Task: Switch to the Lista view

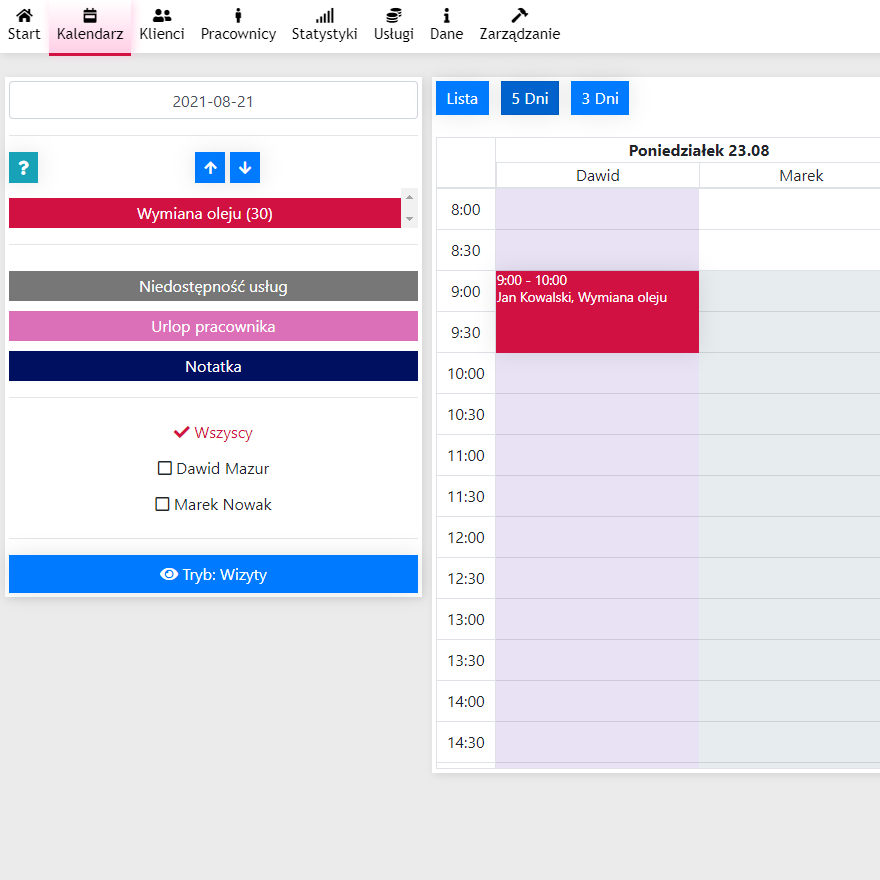Action: pos(462,99)
